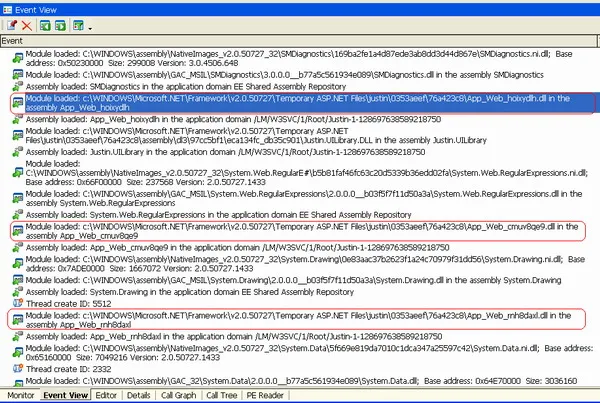600x403 pixels.
Task: Open the filter dropdown arrow in the toolbar
Action: 90,28
